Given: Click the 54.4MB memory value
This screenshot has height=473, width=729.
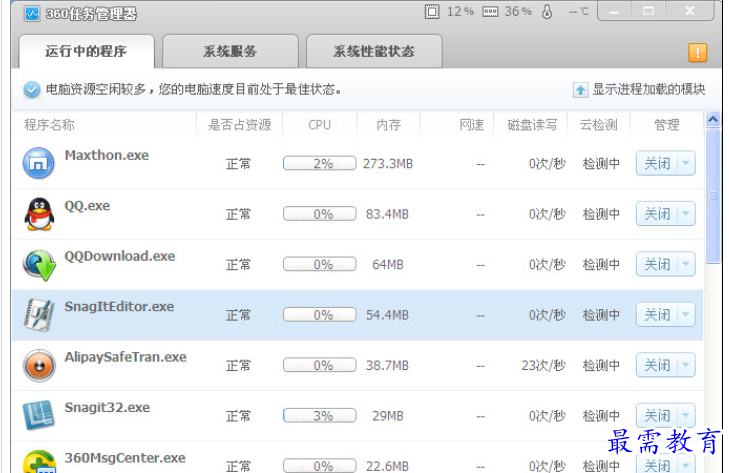Looking at the screenshot, I should point(387,315).
